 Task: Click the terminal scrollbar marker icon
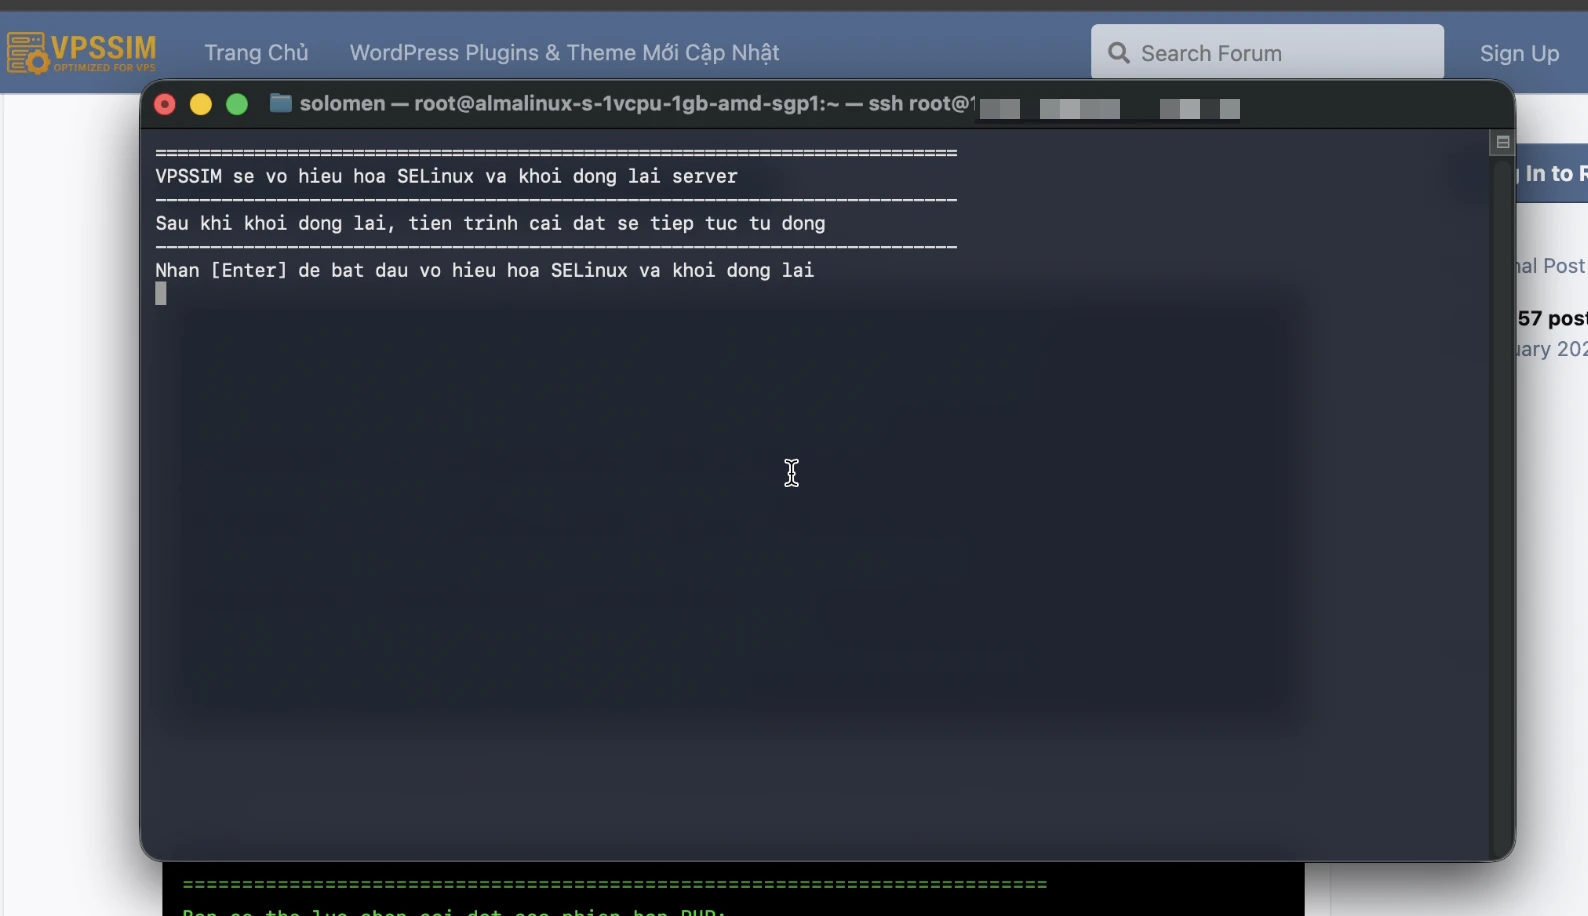(x=1502, y=142)
